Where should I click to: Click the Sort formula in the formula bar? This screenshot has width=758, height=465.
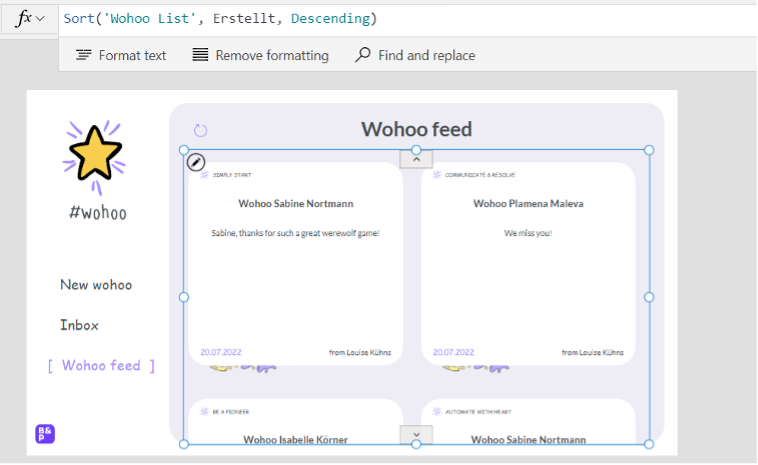220,18
